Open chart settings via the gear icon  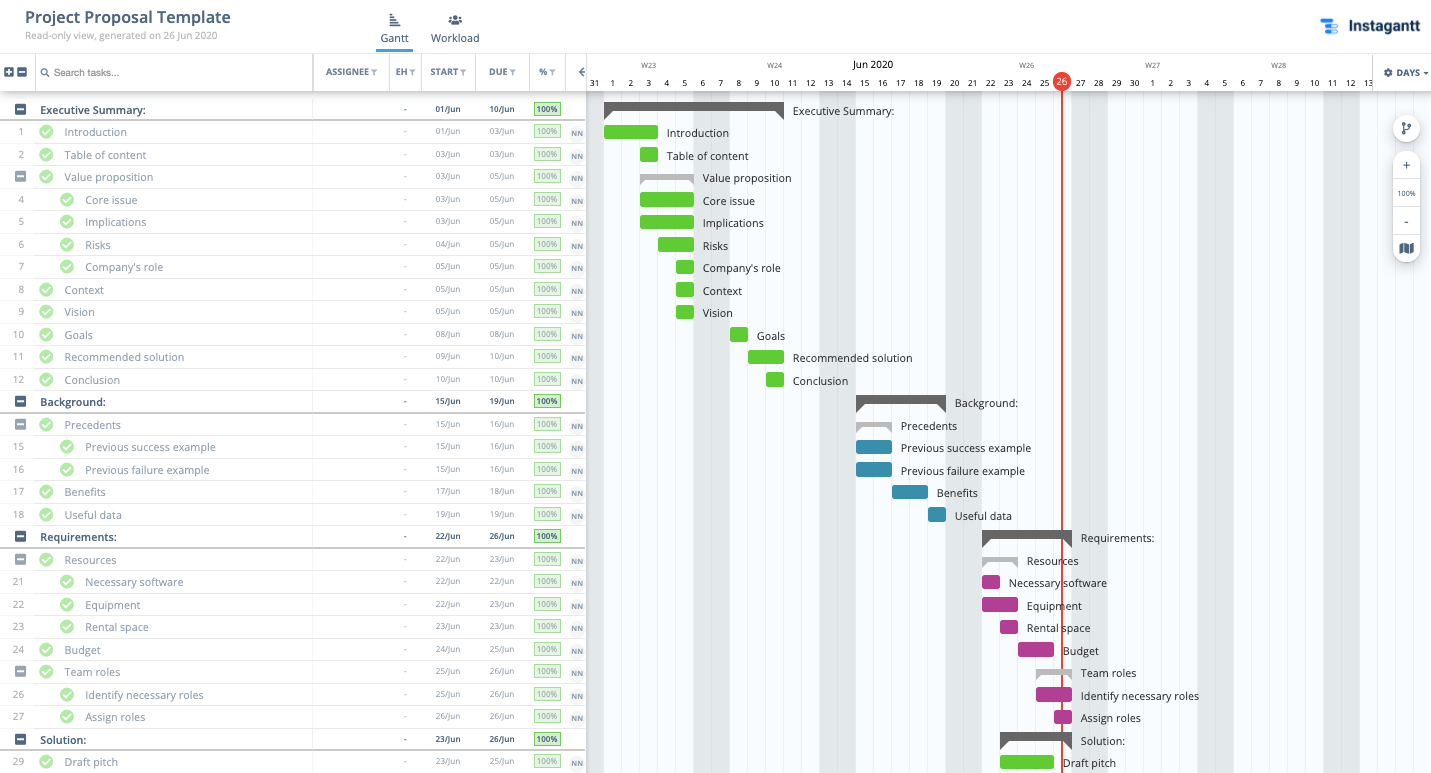(x=1388, y=72)
